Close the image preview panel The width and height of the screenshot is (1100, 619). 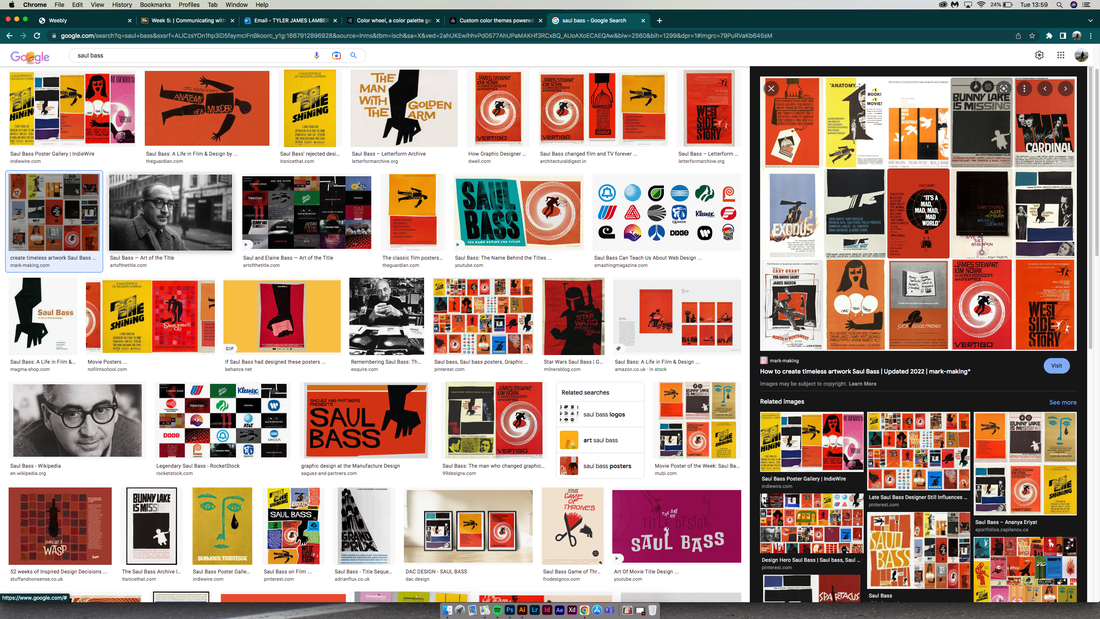[x=771, y=88]
